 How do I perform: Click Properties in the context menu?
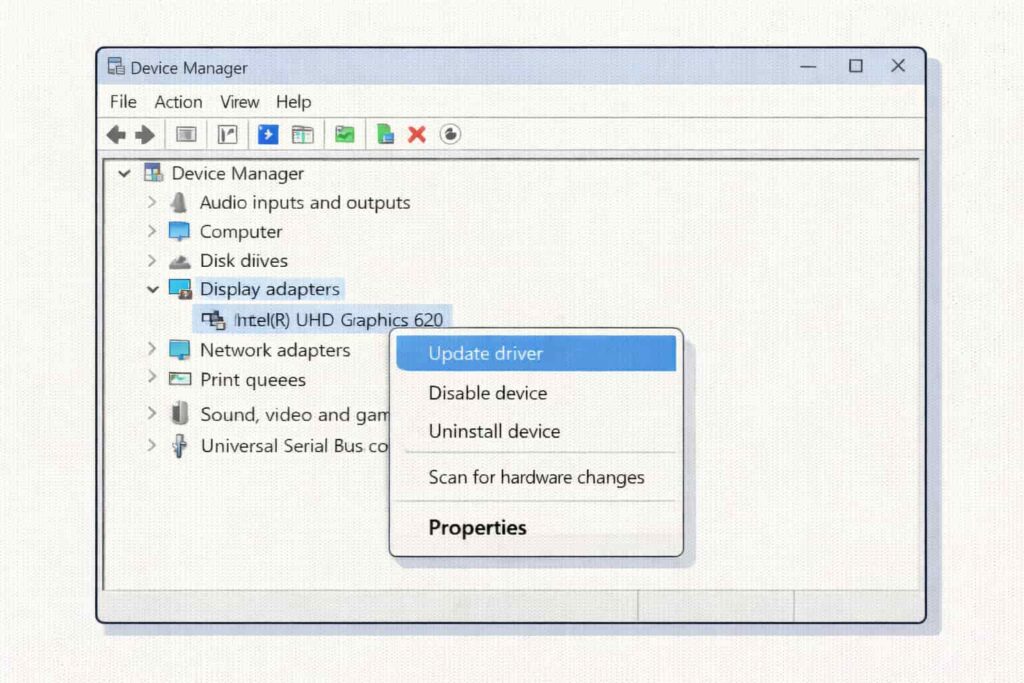pyautogui.click(x=477, y=527)
